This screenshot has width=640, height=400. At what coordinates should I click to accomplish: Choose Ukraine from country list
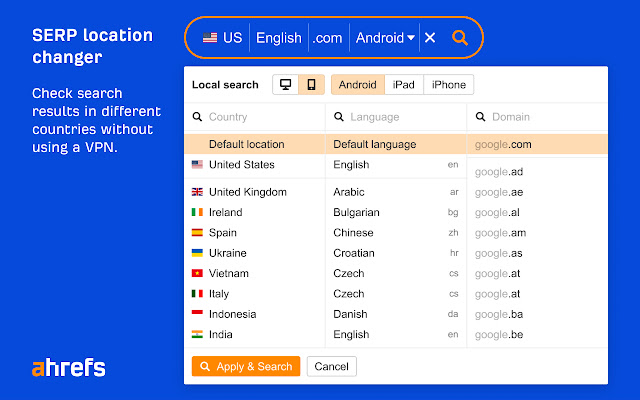pyautogui.click(x=255, y=253)
